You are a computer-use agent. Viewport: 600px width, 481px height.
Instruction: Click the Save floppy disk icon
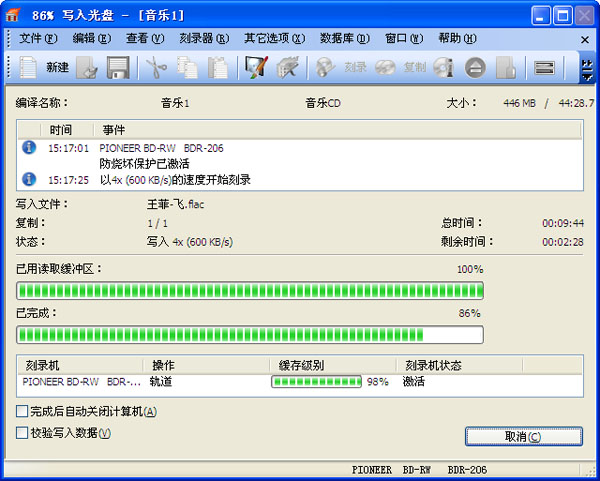118,67
